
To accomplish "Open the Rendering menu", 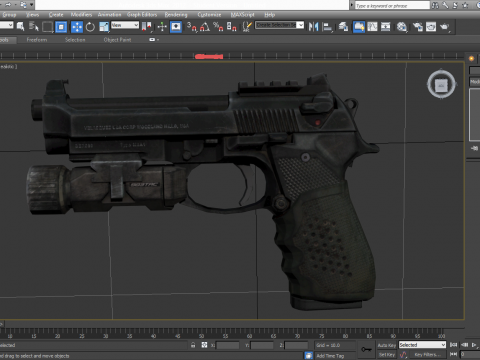I will pyautogui.click(x=176, y=15).
